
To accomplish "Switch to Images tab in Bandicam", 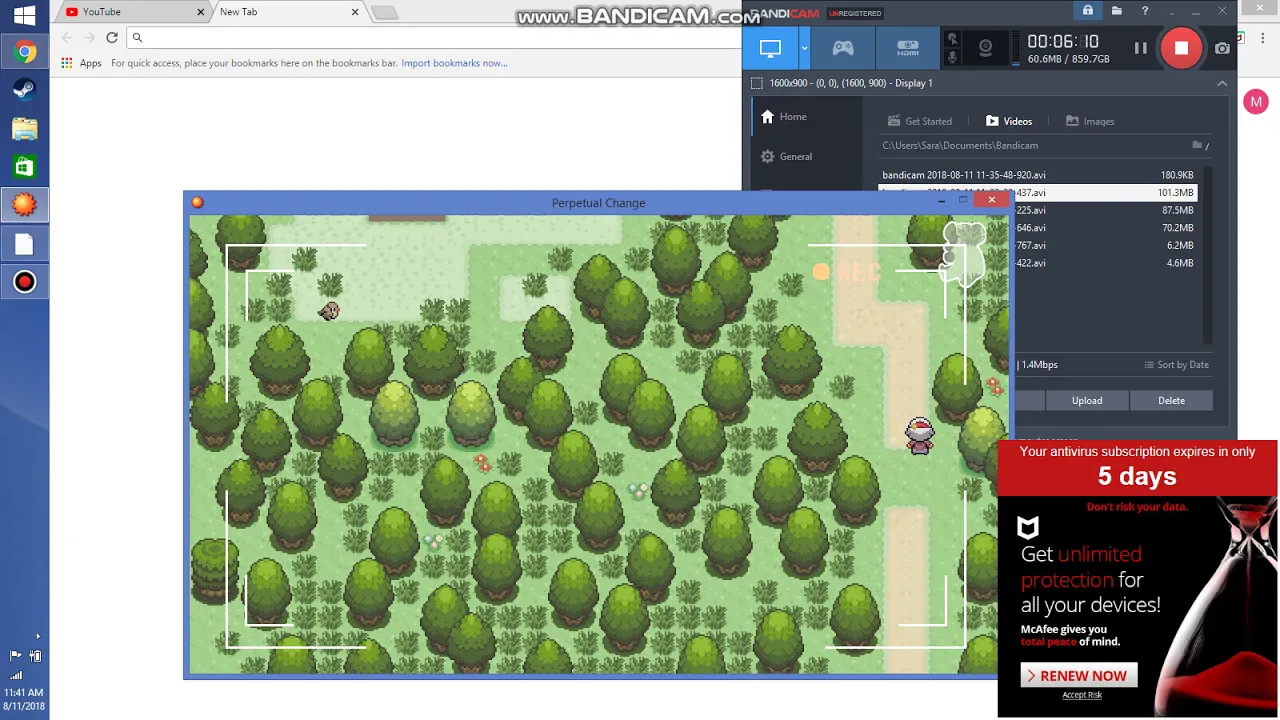I will (x=1090, y=121).
